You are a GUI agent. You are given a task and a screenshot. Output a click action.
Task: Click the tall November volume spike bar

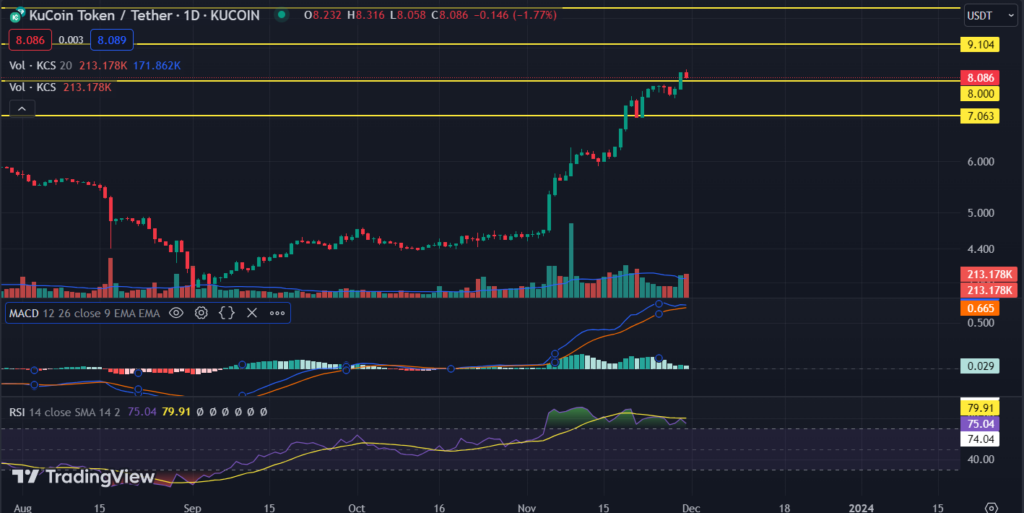[571, 260]
